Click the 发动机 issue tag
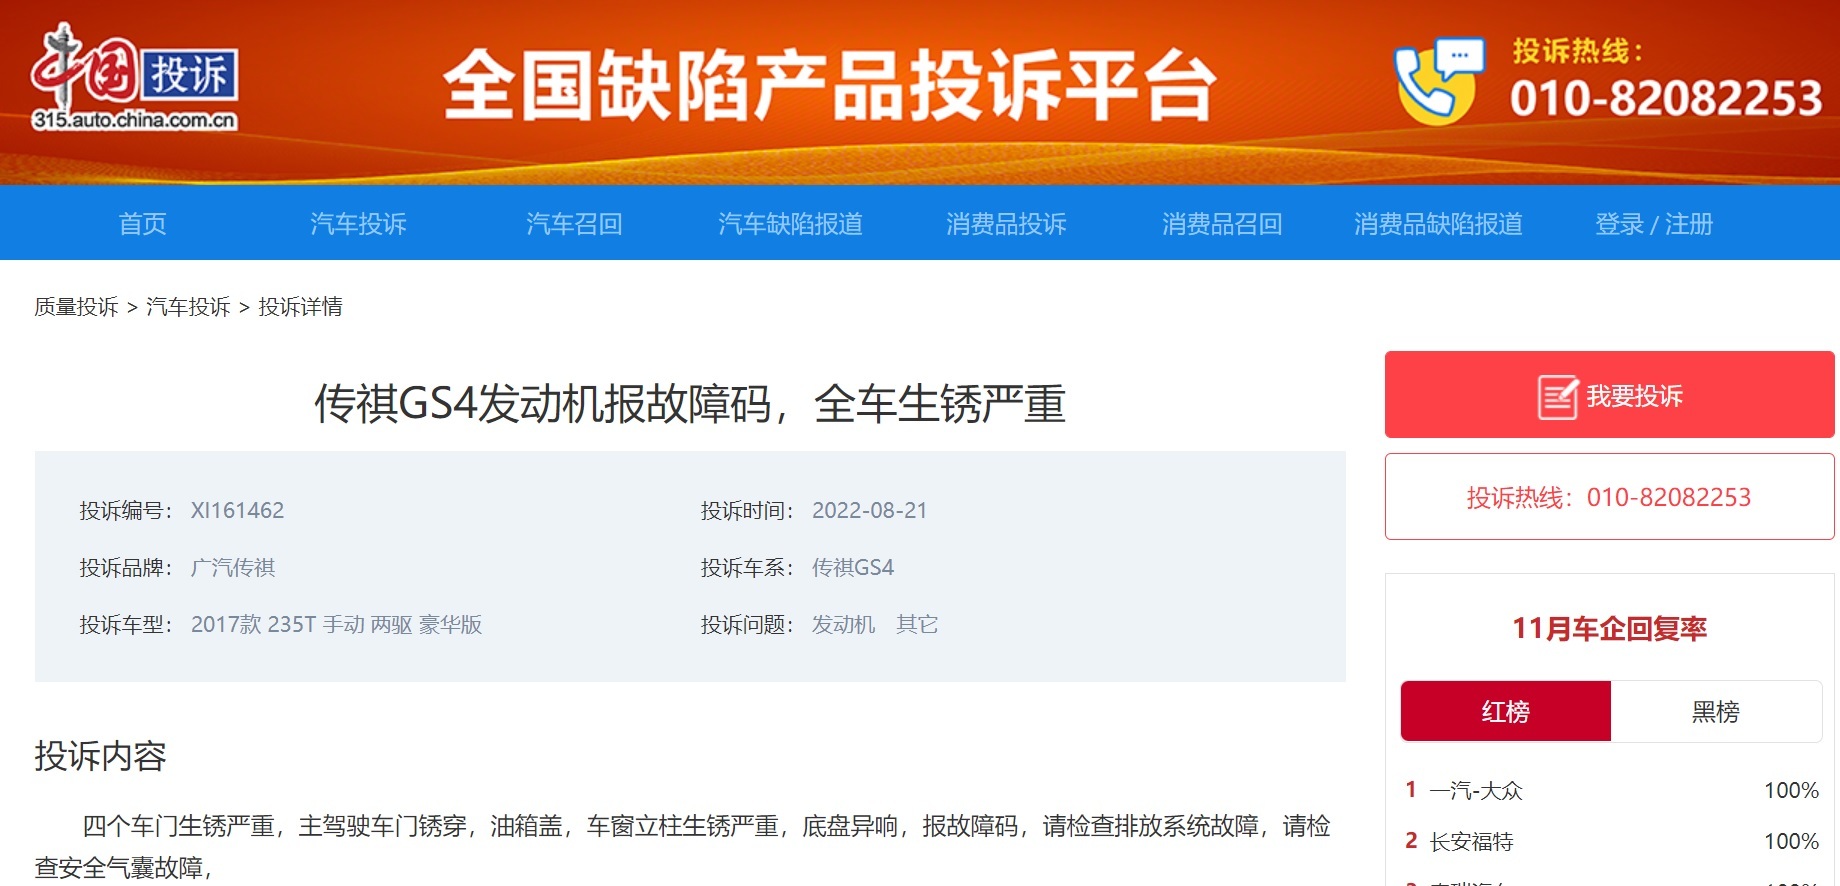The image size is (1840, 886). [843, 625]
